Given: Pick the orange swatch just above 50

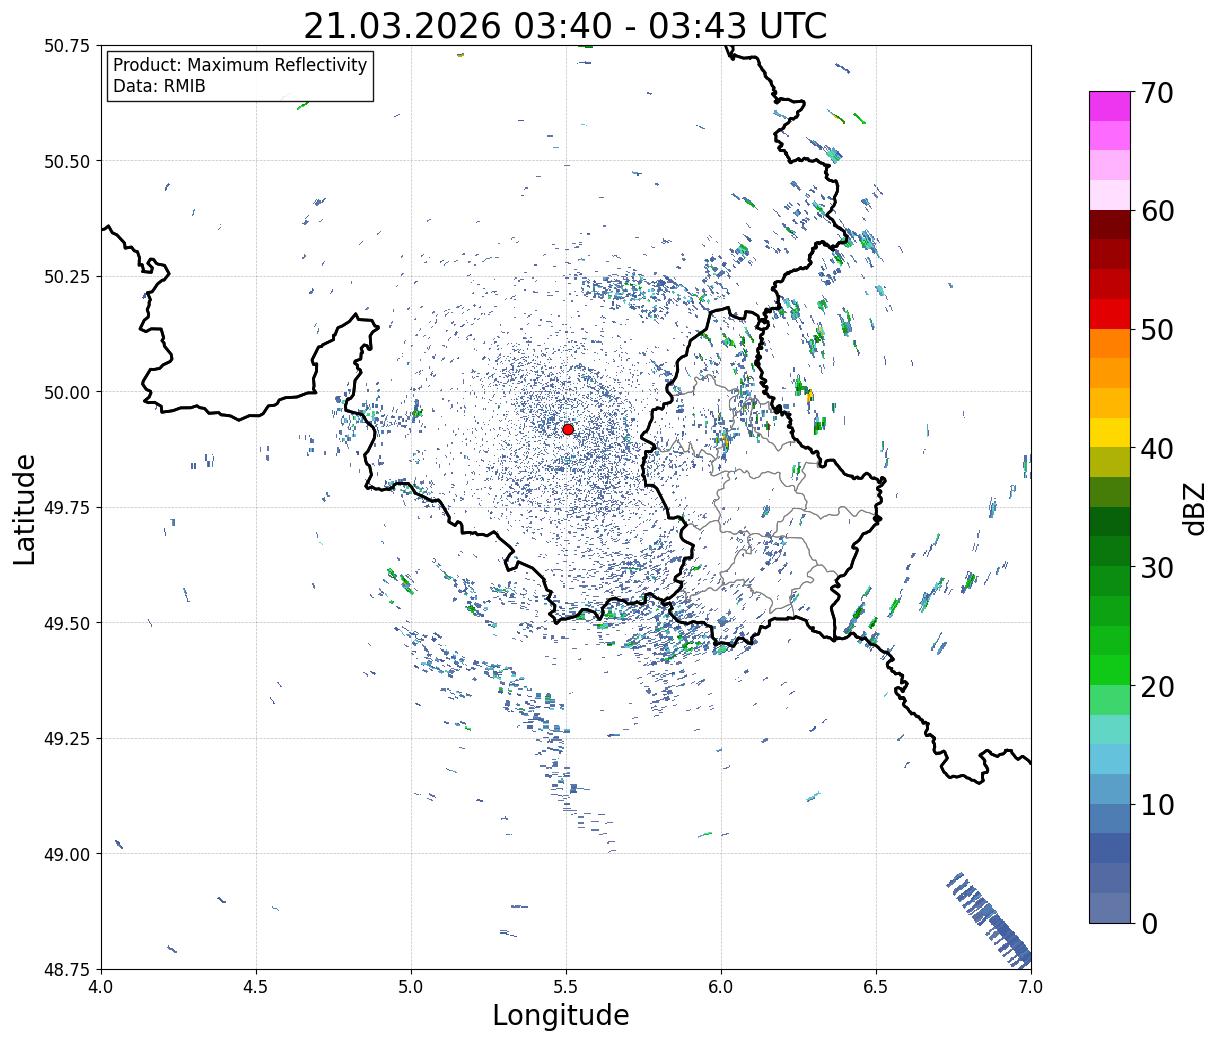Looking at the screenshot, I should (x=1110, y=344).
